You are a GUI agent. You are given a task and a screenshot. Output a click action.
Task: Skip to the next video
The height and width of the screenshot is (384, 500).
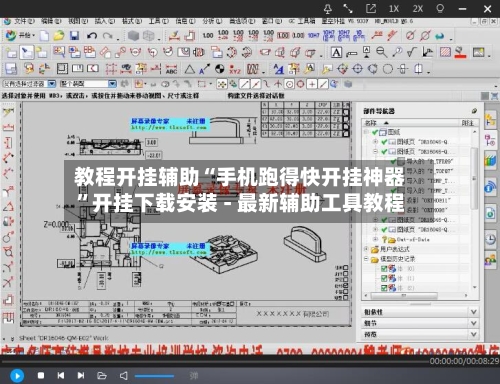click(81, 376)
